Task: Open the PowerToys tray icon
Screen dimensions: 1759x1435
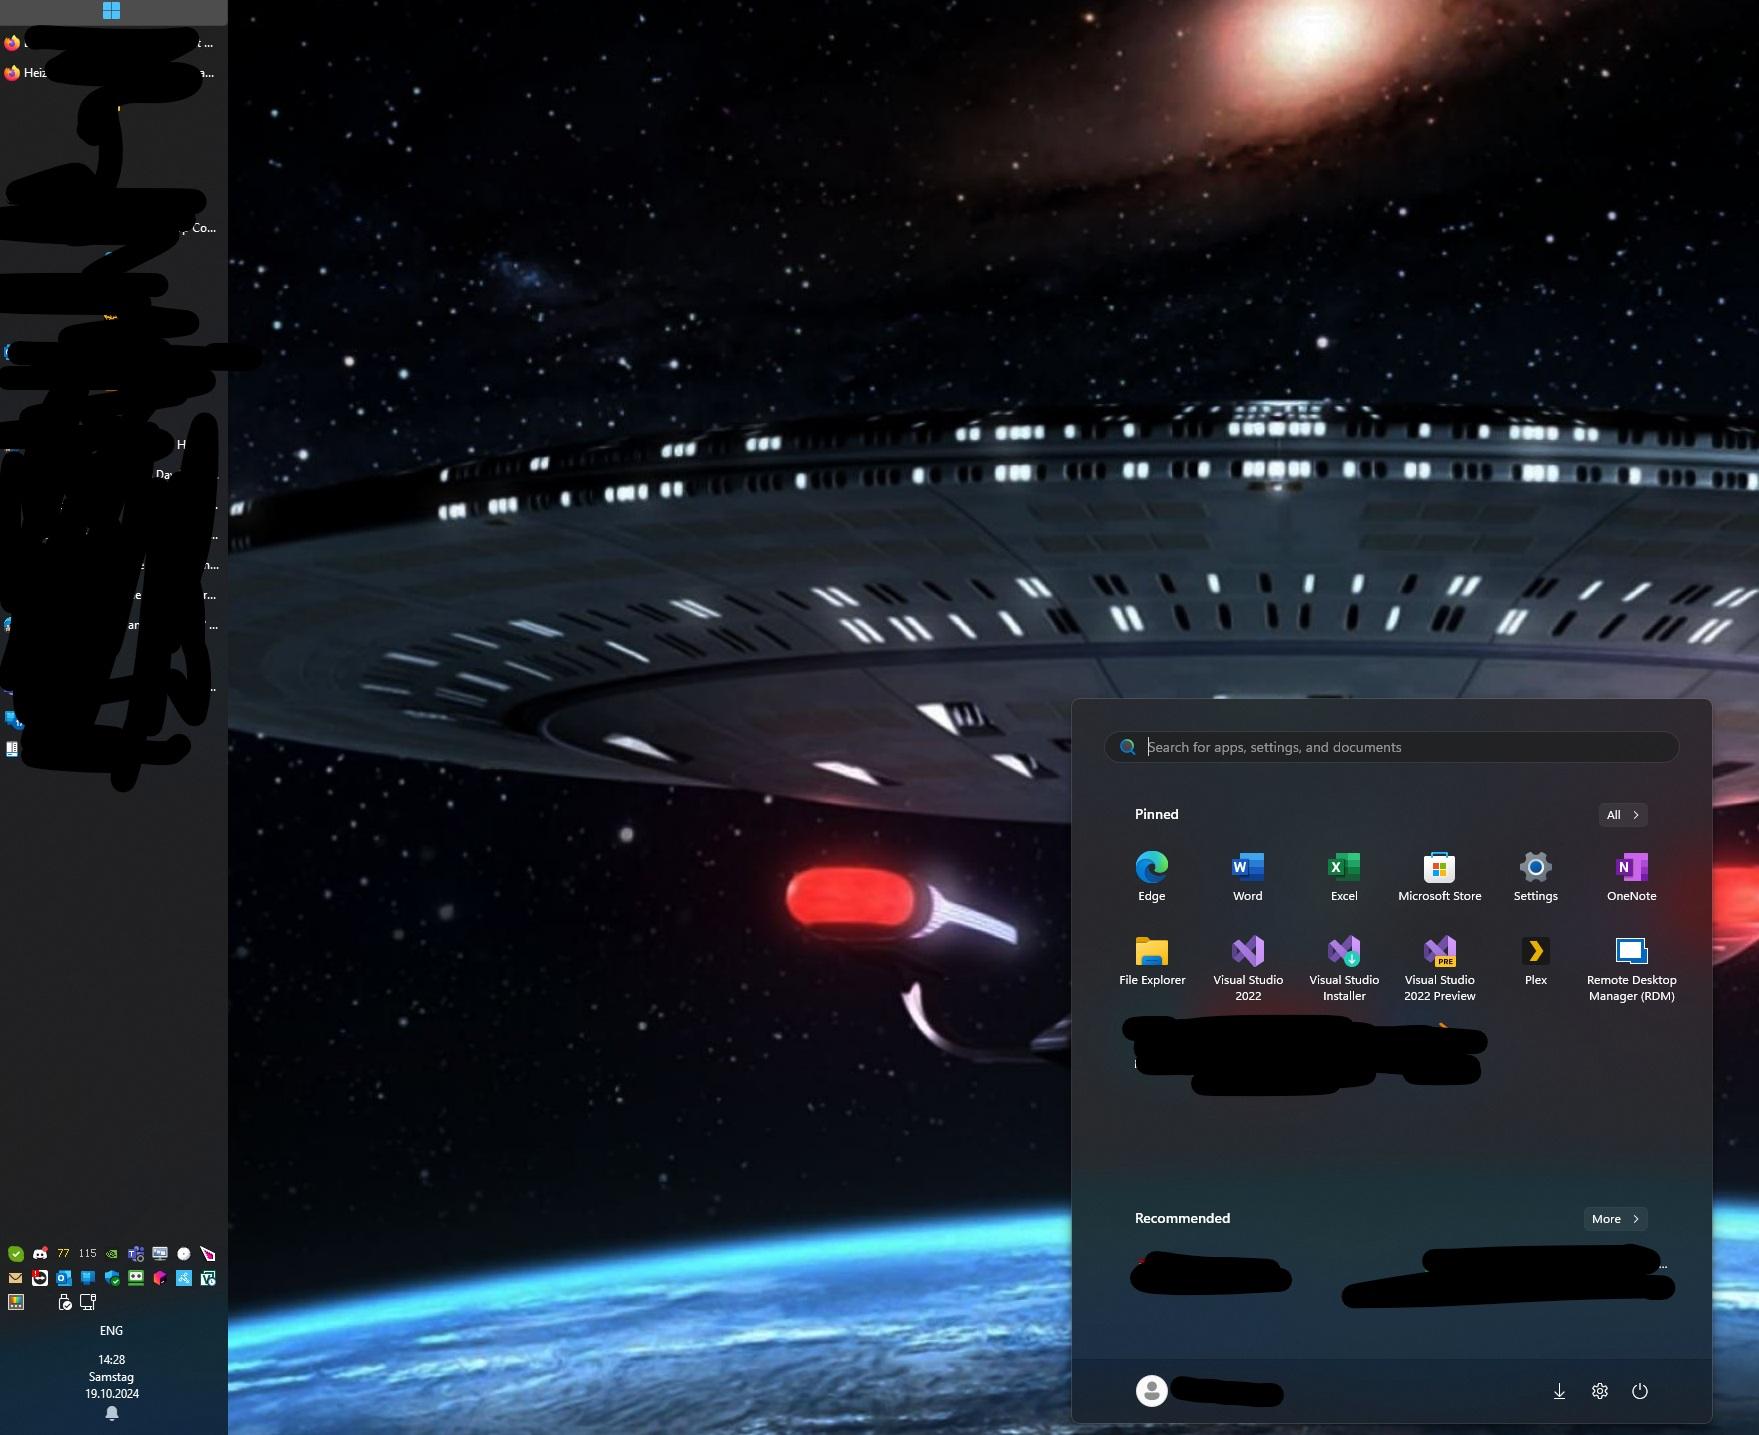Action: click(x=16, y=1302)
